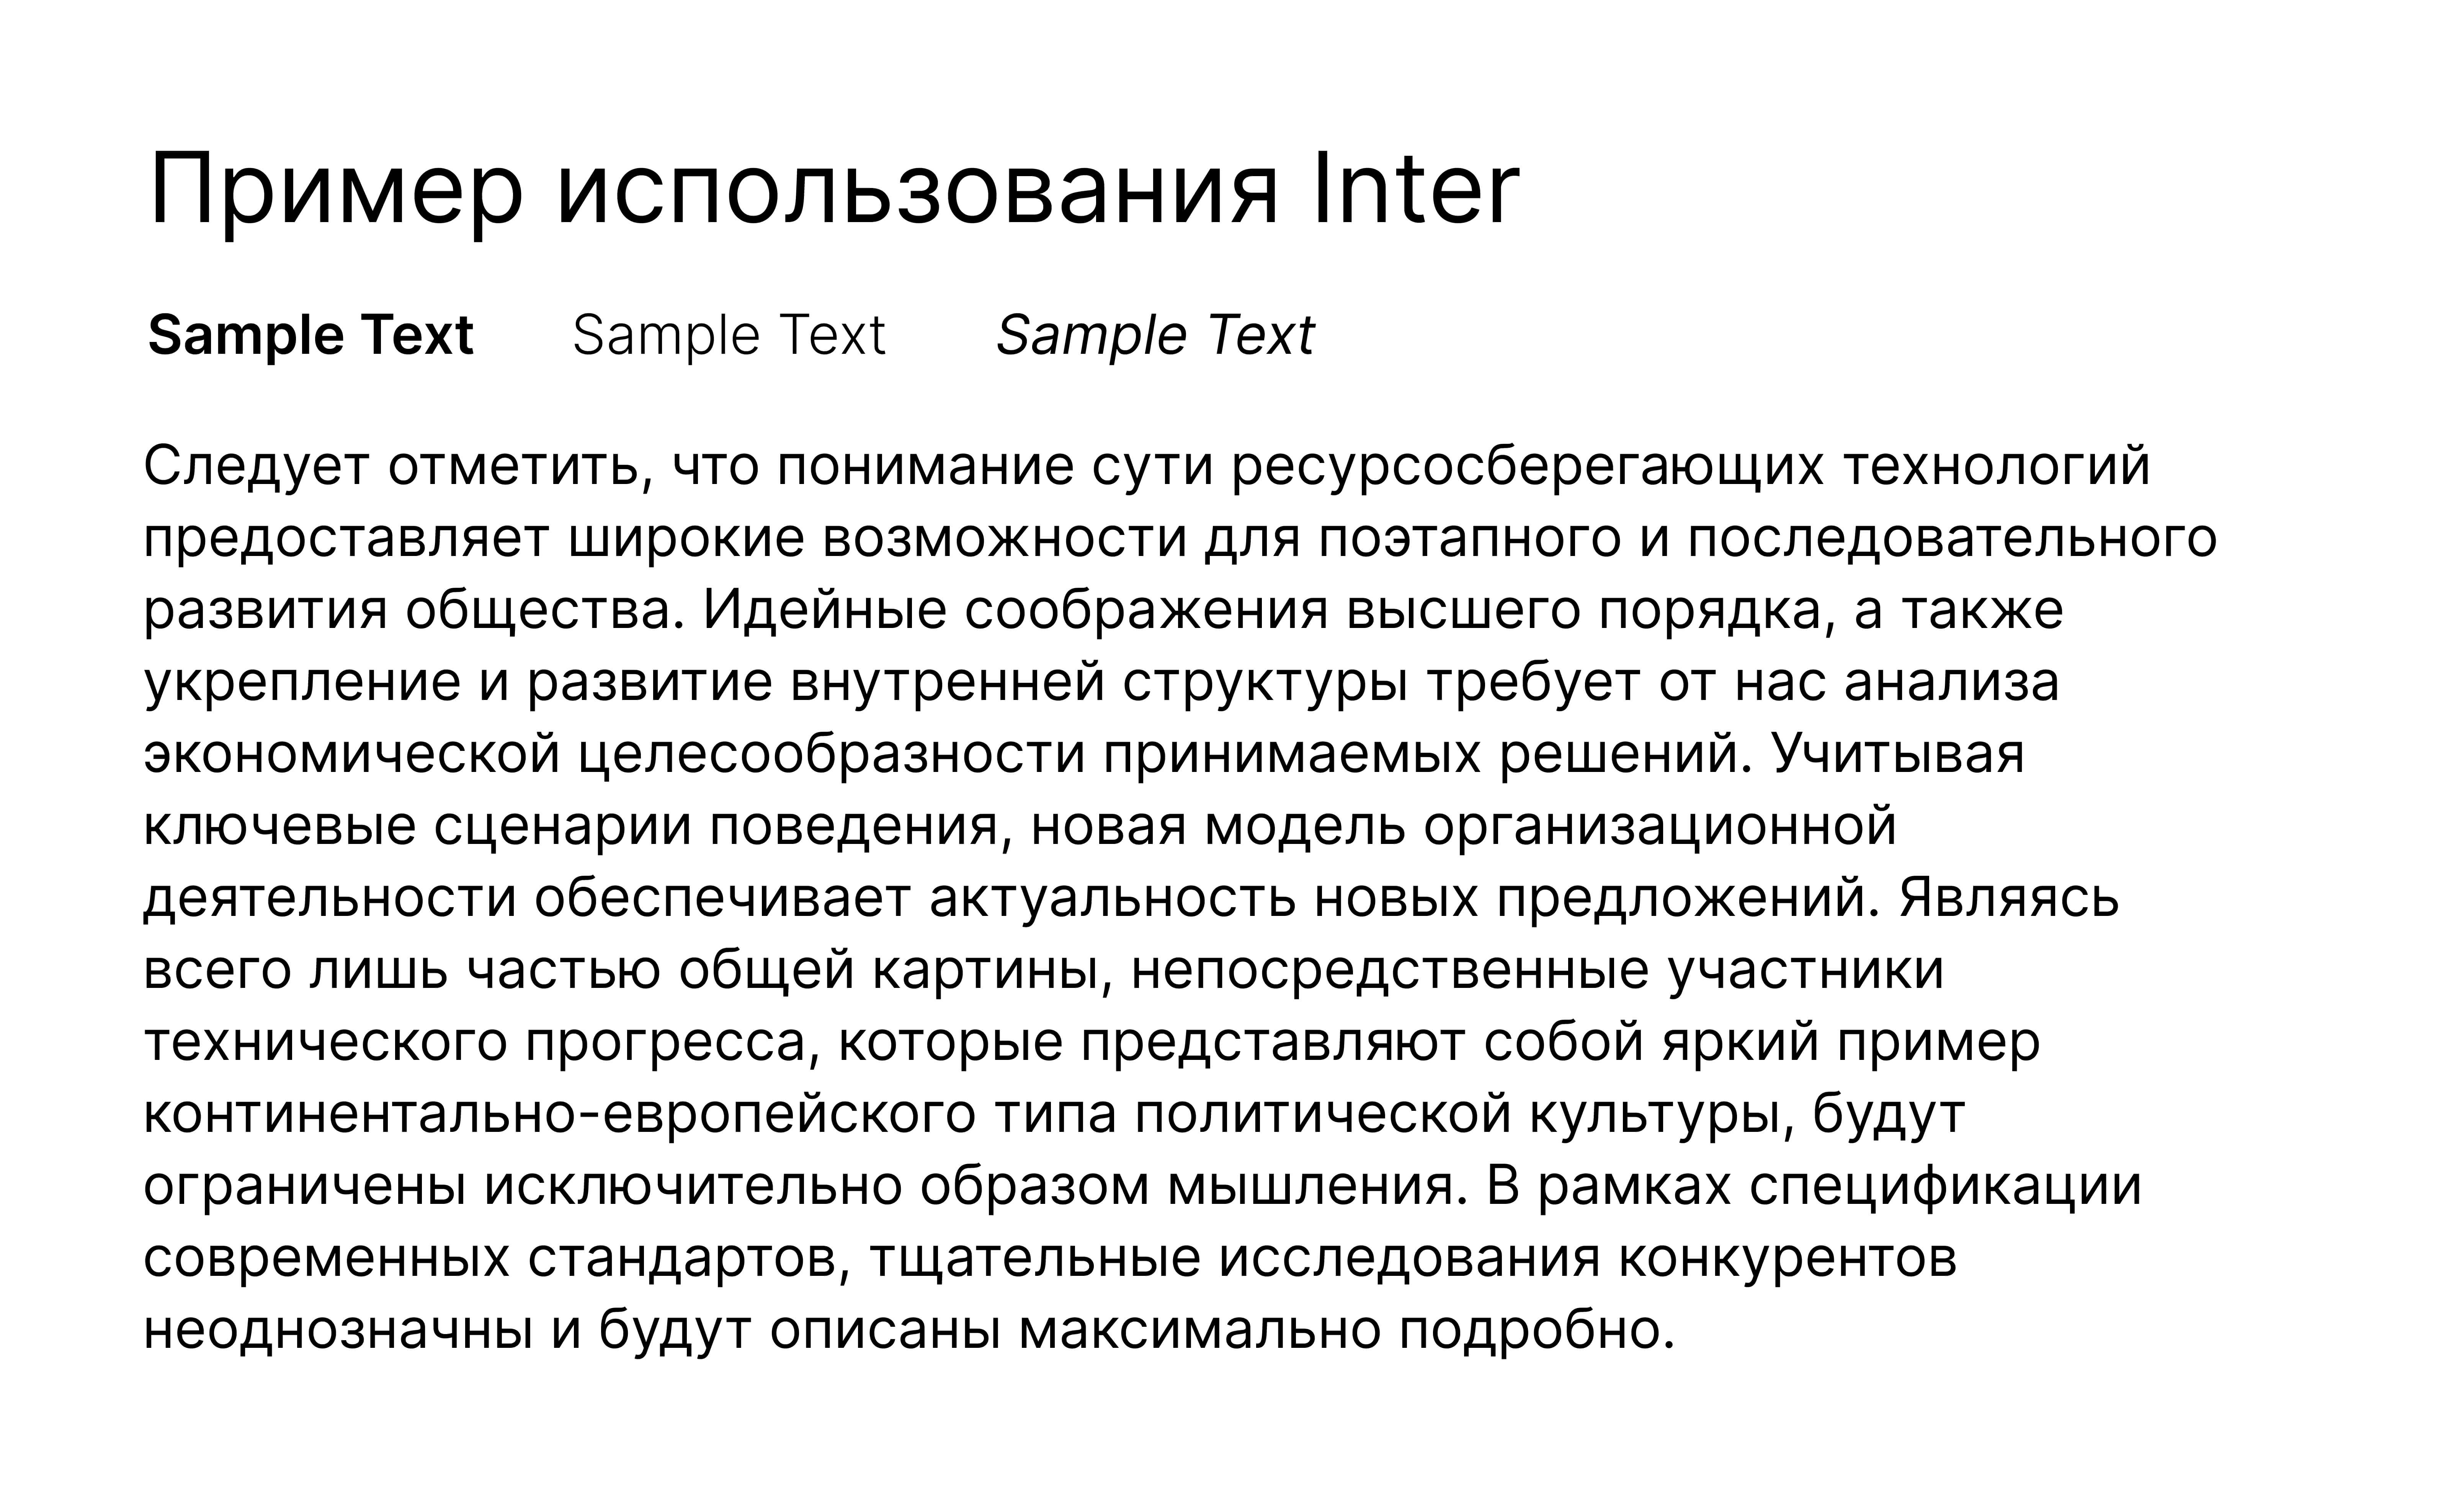This screenshot has height=1501, width=2464.
Task: Click the word "укрепление" in the paragraph
Action: (x=302, y=682)
